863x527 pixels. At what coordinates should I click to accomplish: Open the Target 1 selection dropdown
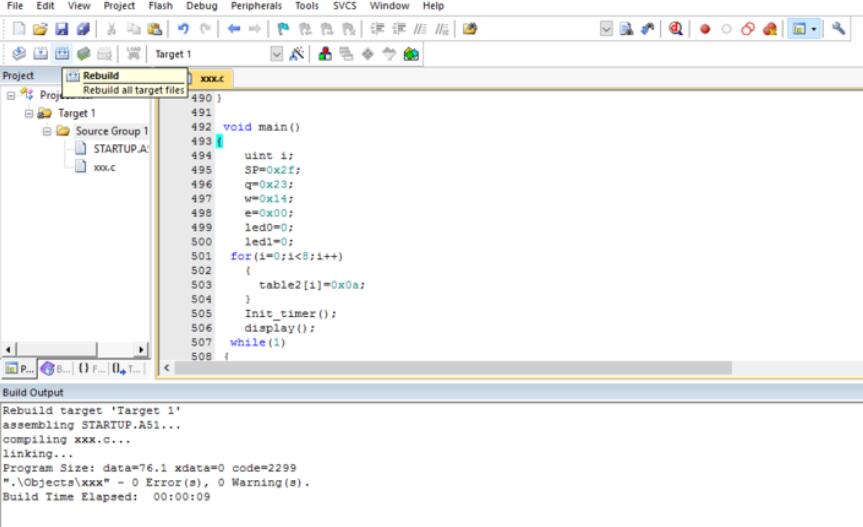coord(277,54)
